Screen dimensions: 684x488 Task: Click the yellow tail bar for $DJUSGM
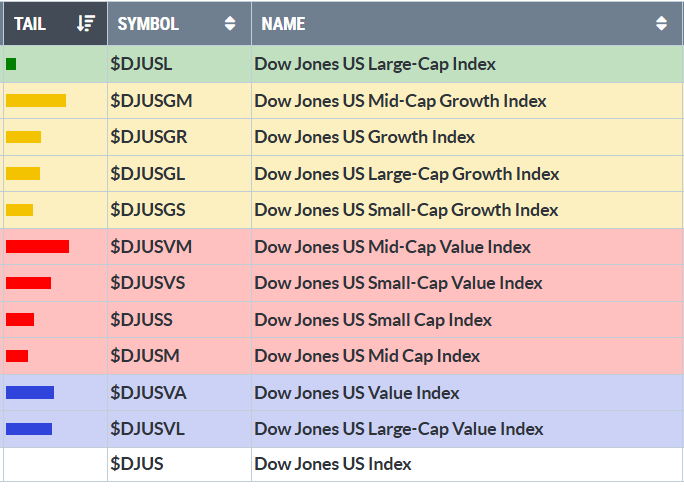36,100
